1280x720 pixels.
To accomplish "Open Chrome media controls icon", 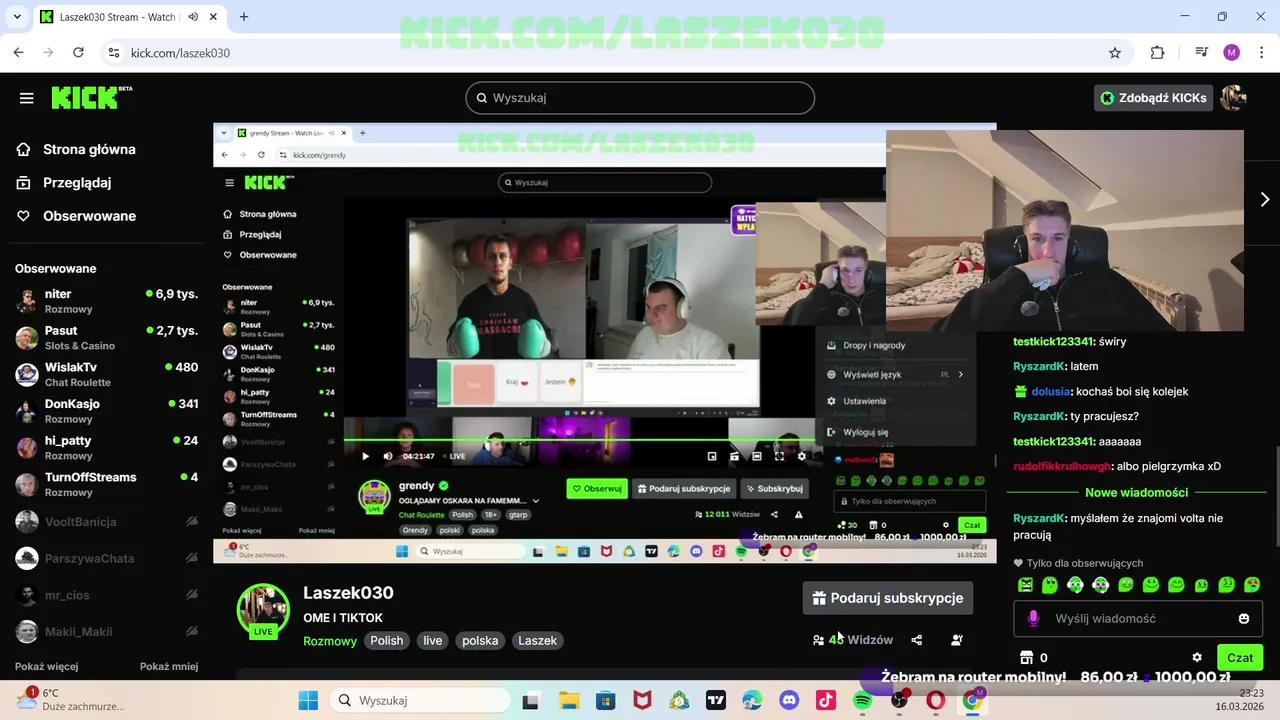I will coord(1202,52).
